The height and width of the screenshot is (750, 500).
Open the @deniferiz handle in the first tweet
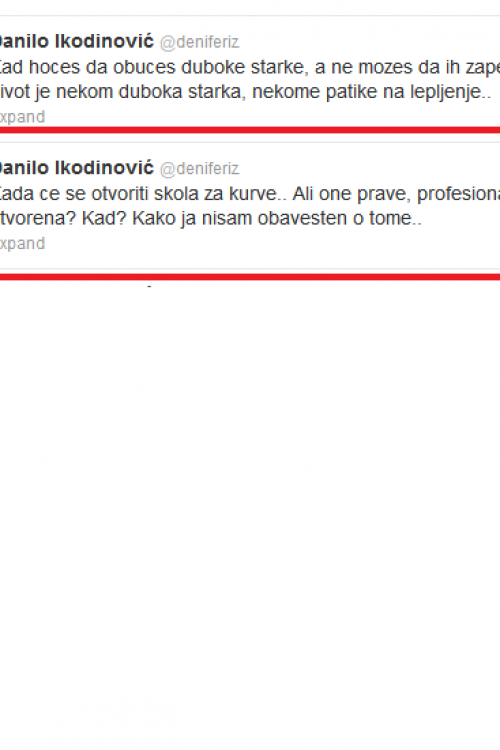(x=199, y=42)
